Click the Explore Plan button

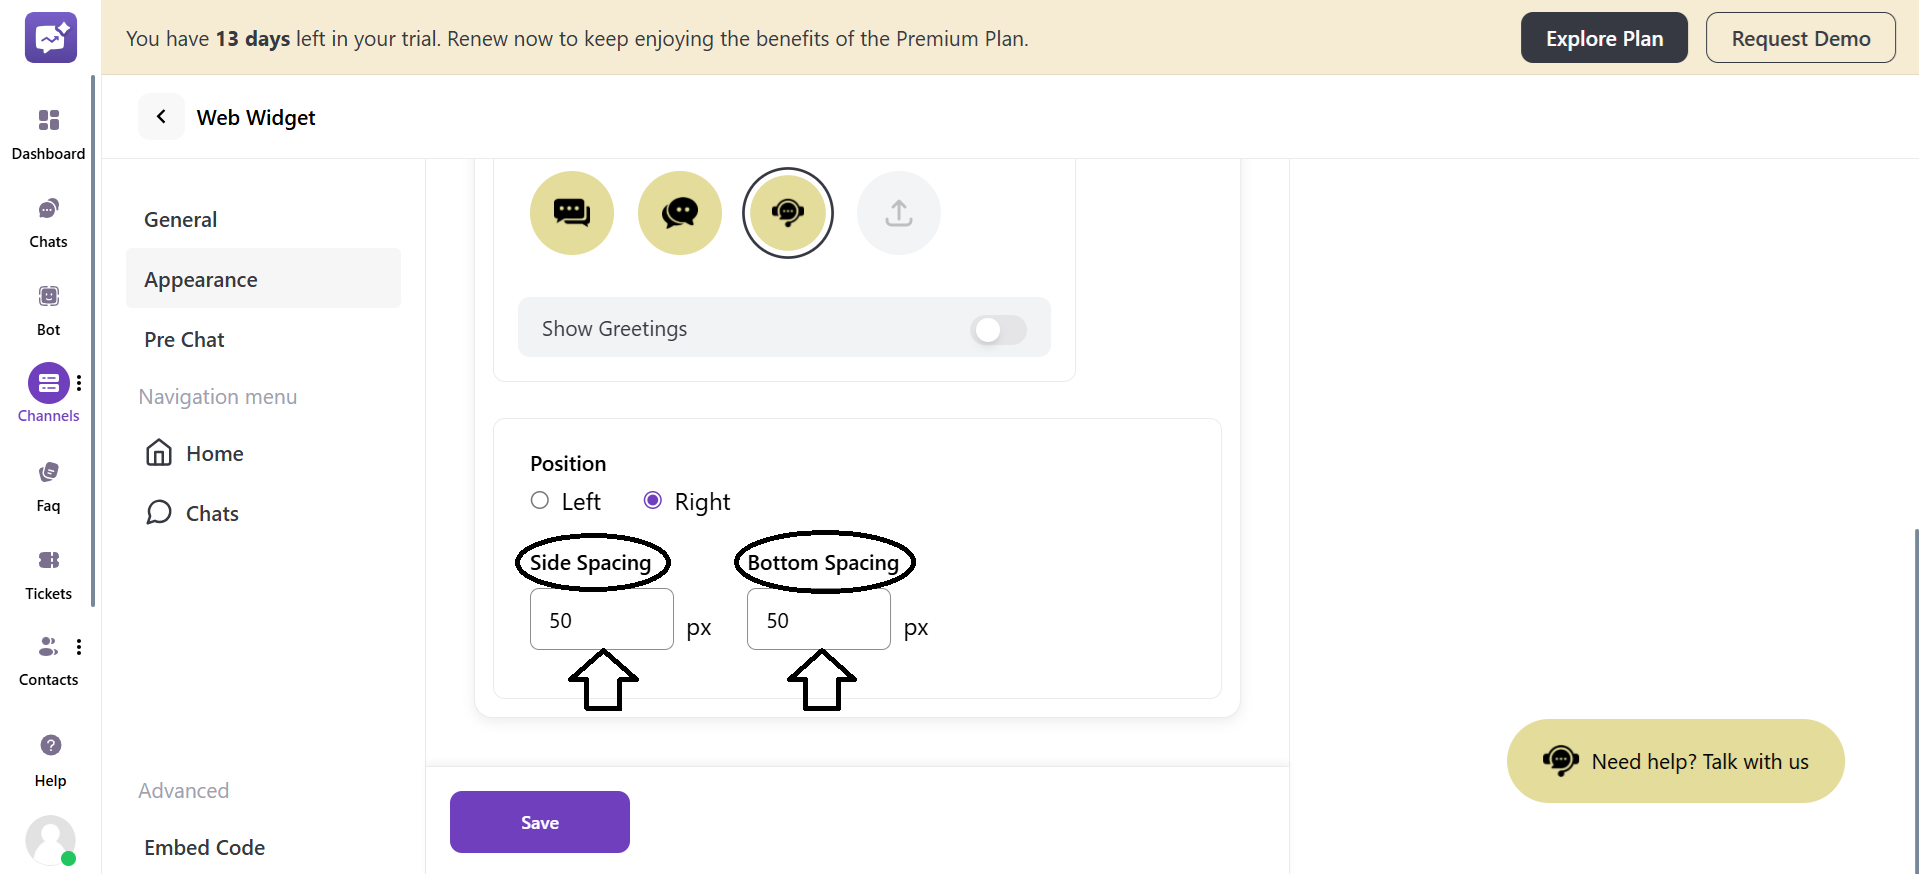(x=1603, y=37)
